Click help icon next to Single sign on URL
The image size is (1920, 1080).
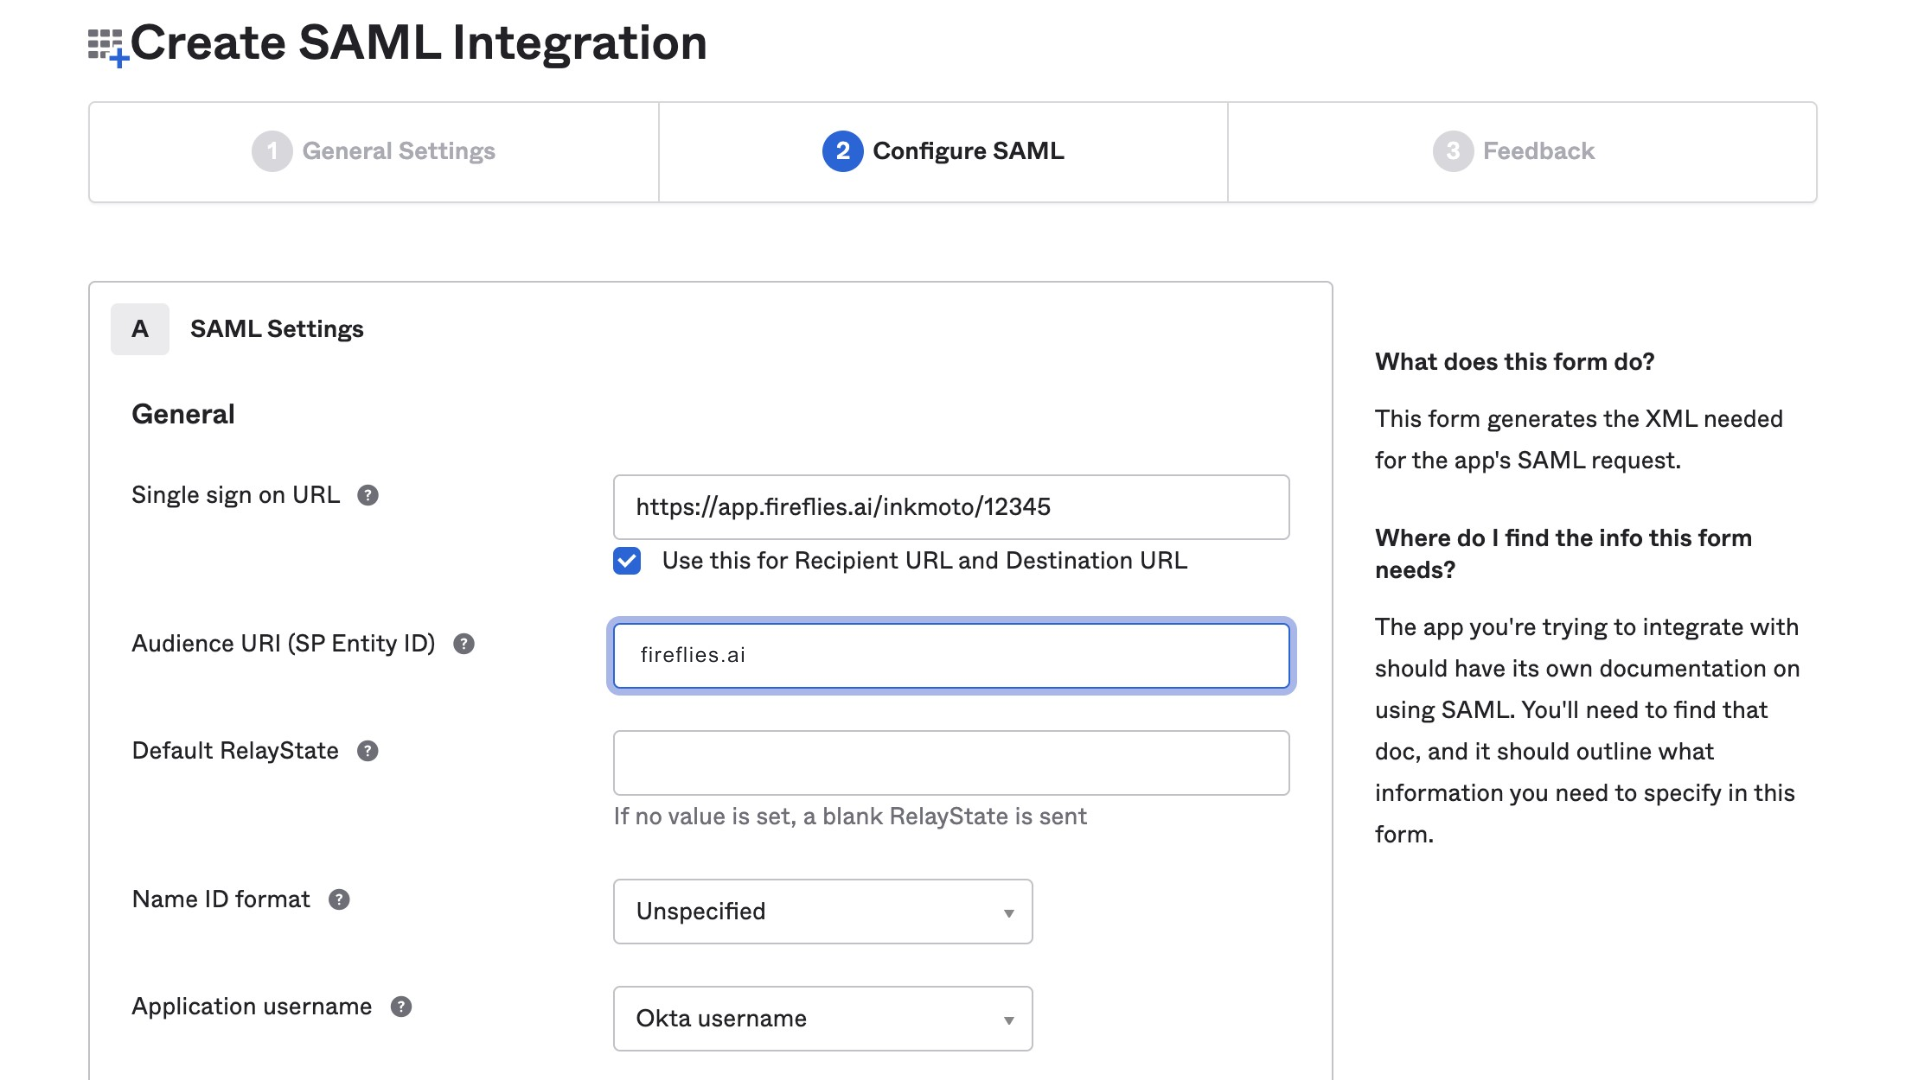tap(368, 496)
